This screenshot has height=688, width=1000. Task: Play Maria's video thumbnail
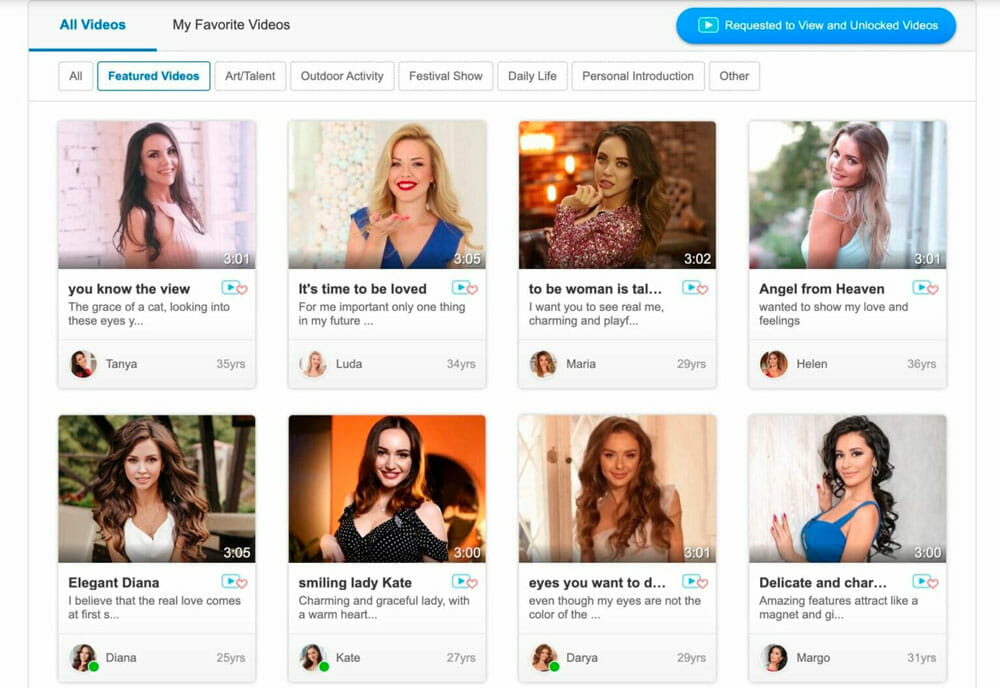click(x=617, y=195)
